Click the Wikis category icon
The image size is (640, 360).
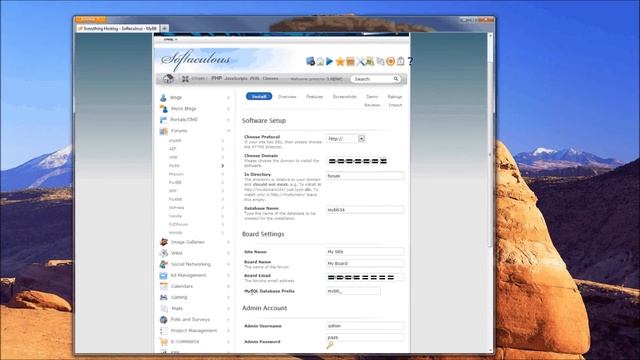click(x=164, y=253)
